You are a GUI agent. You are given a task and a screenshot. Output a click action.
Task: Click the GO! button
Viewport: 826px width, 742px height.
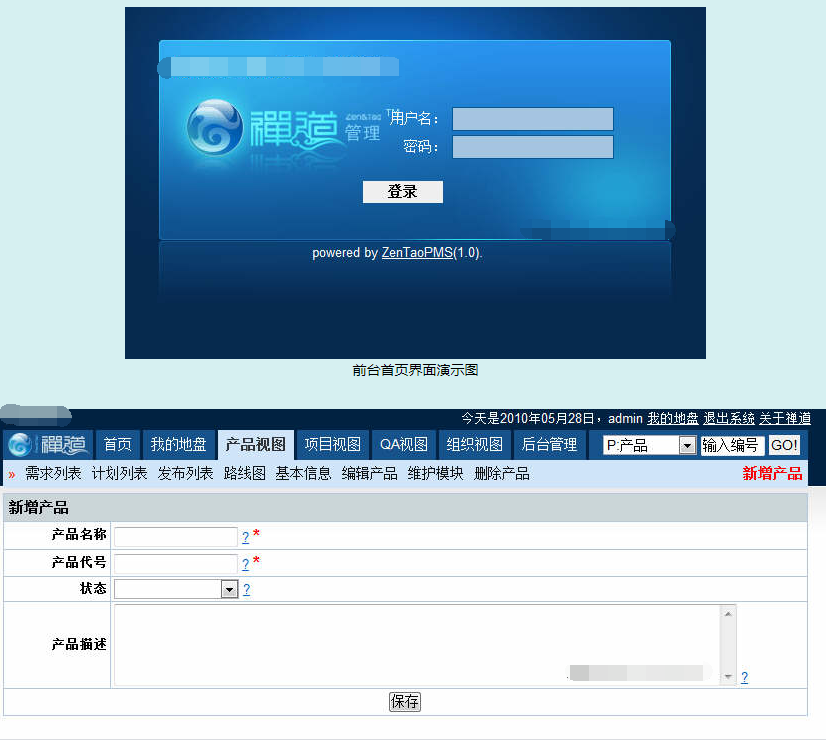(x=784, y=446)
